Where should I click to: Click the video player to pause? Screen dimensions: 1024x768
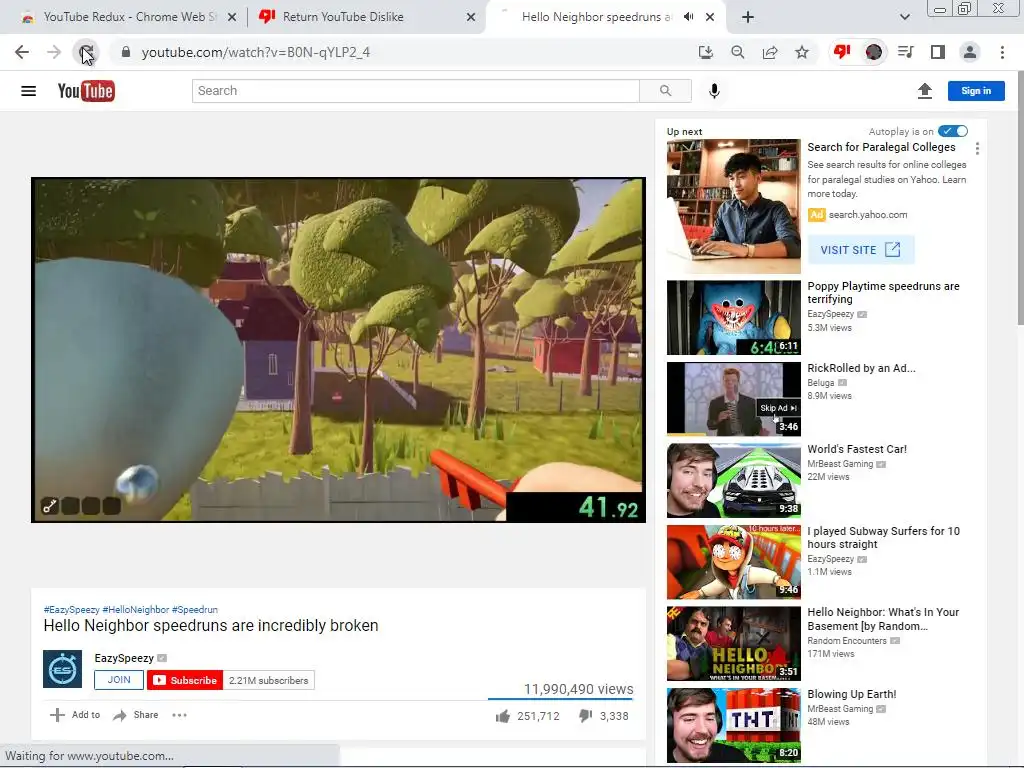coord(338,350)
